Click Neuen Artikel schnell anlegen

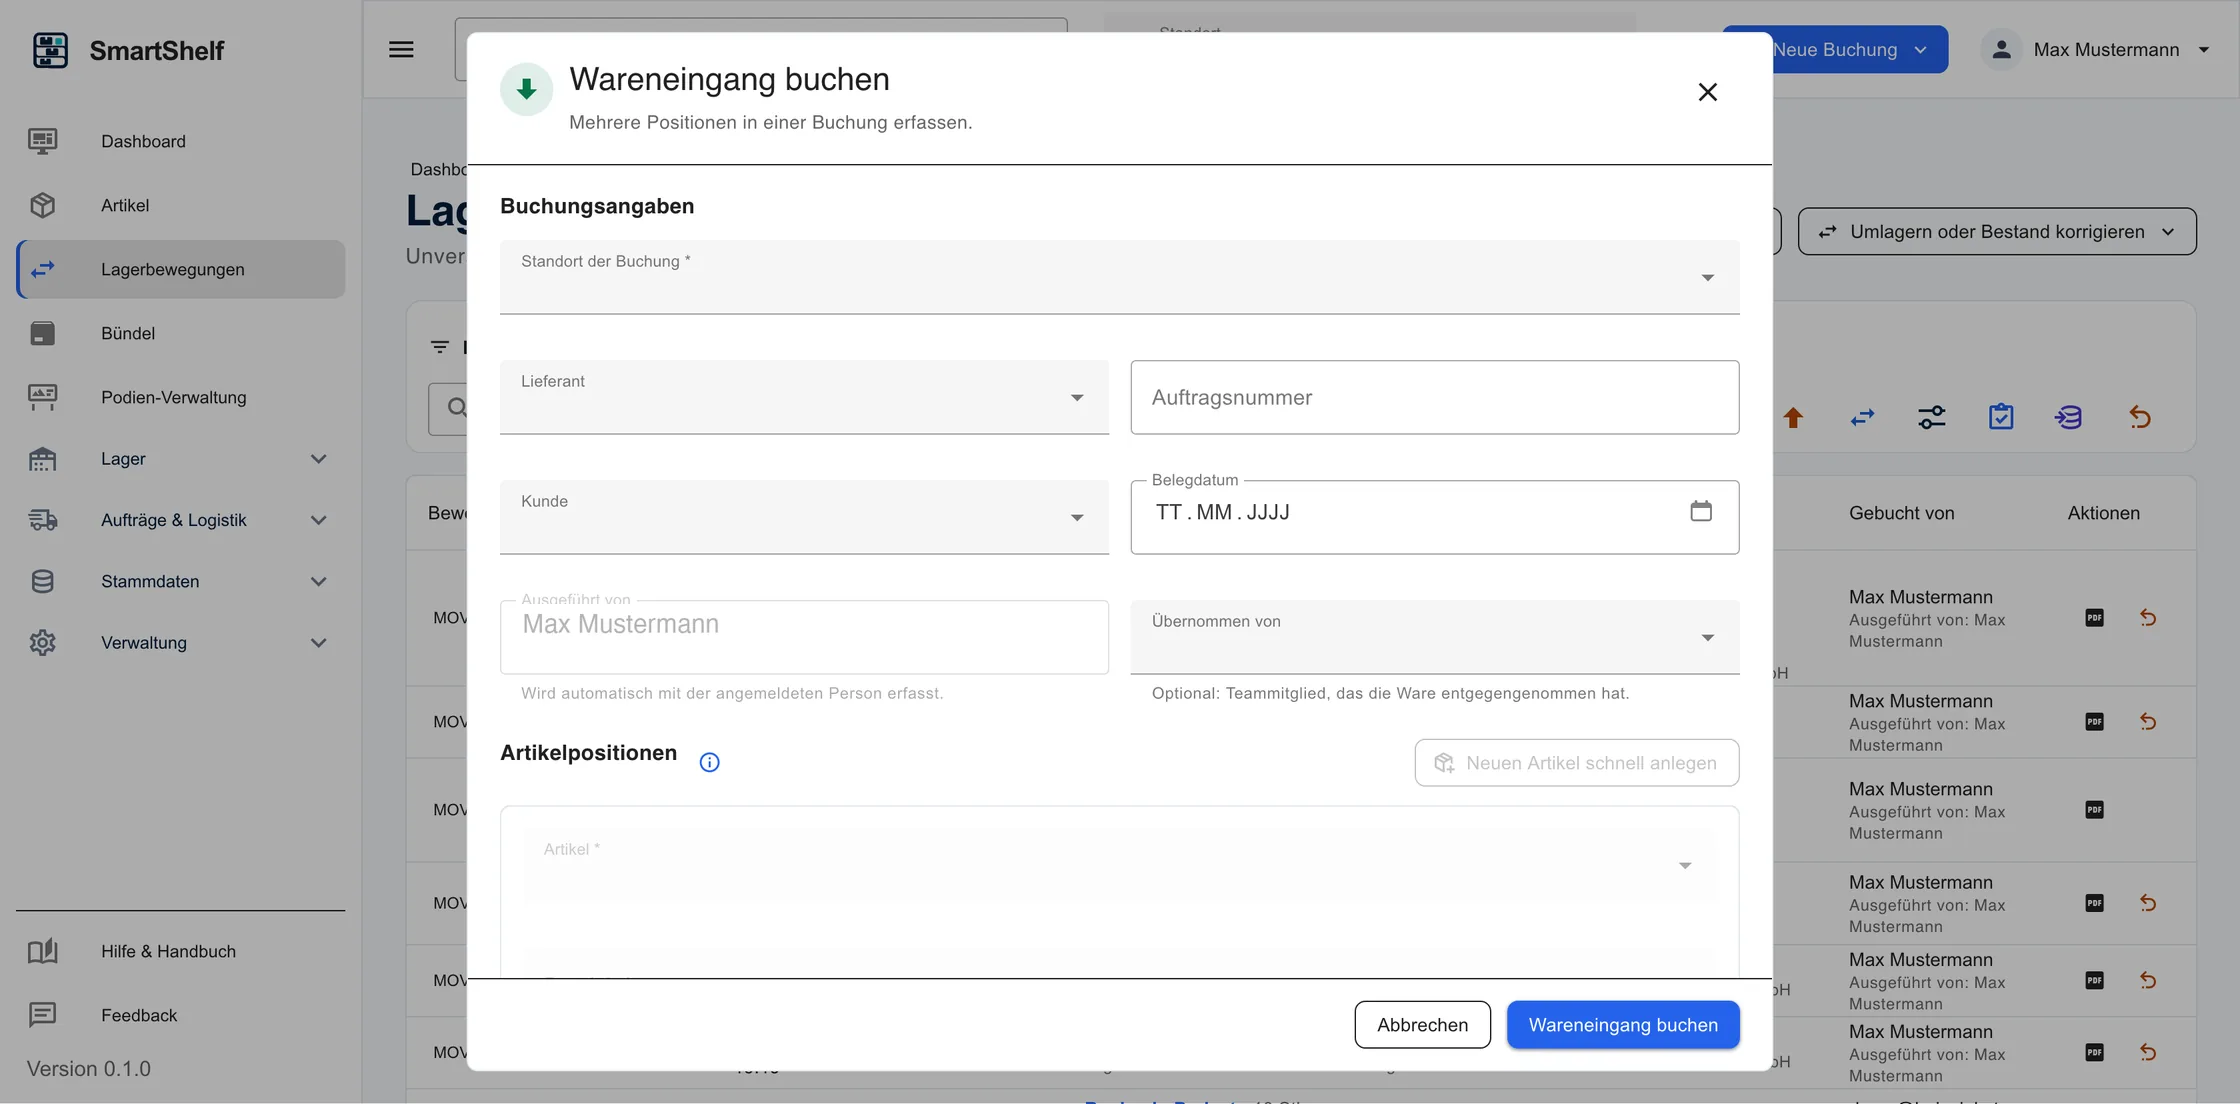pos(1577,763)
